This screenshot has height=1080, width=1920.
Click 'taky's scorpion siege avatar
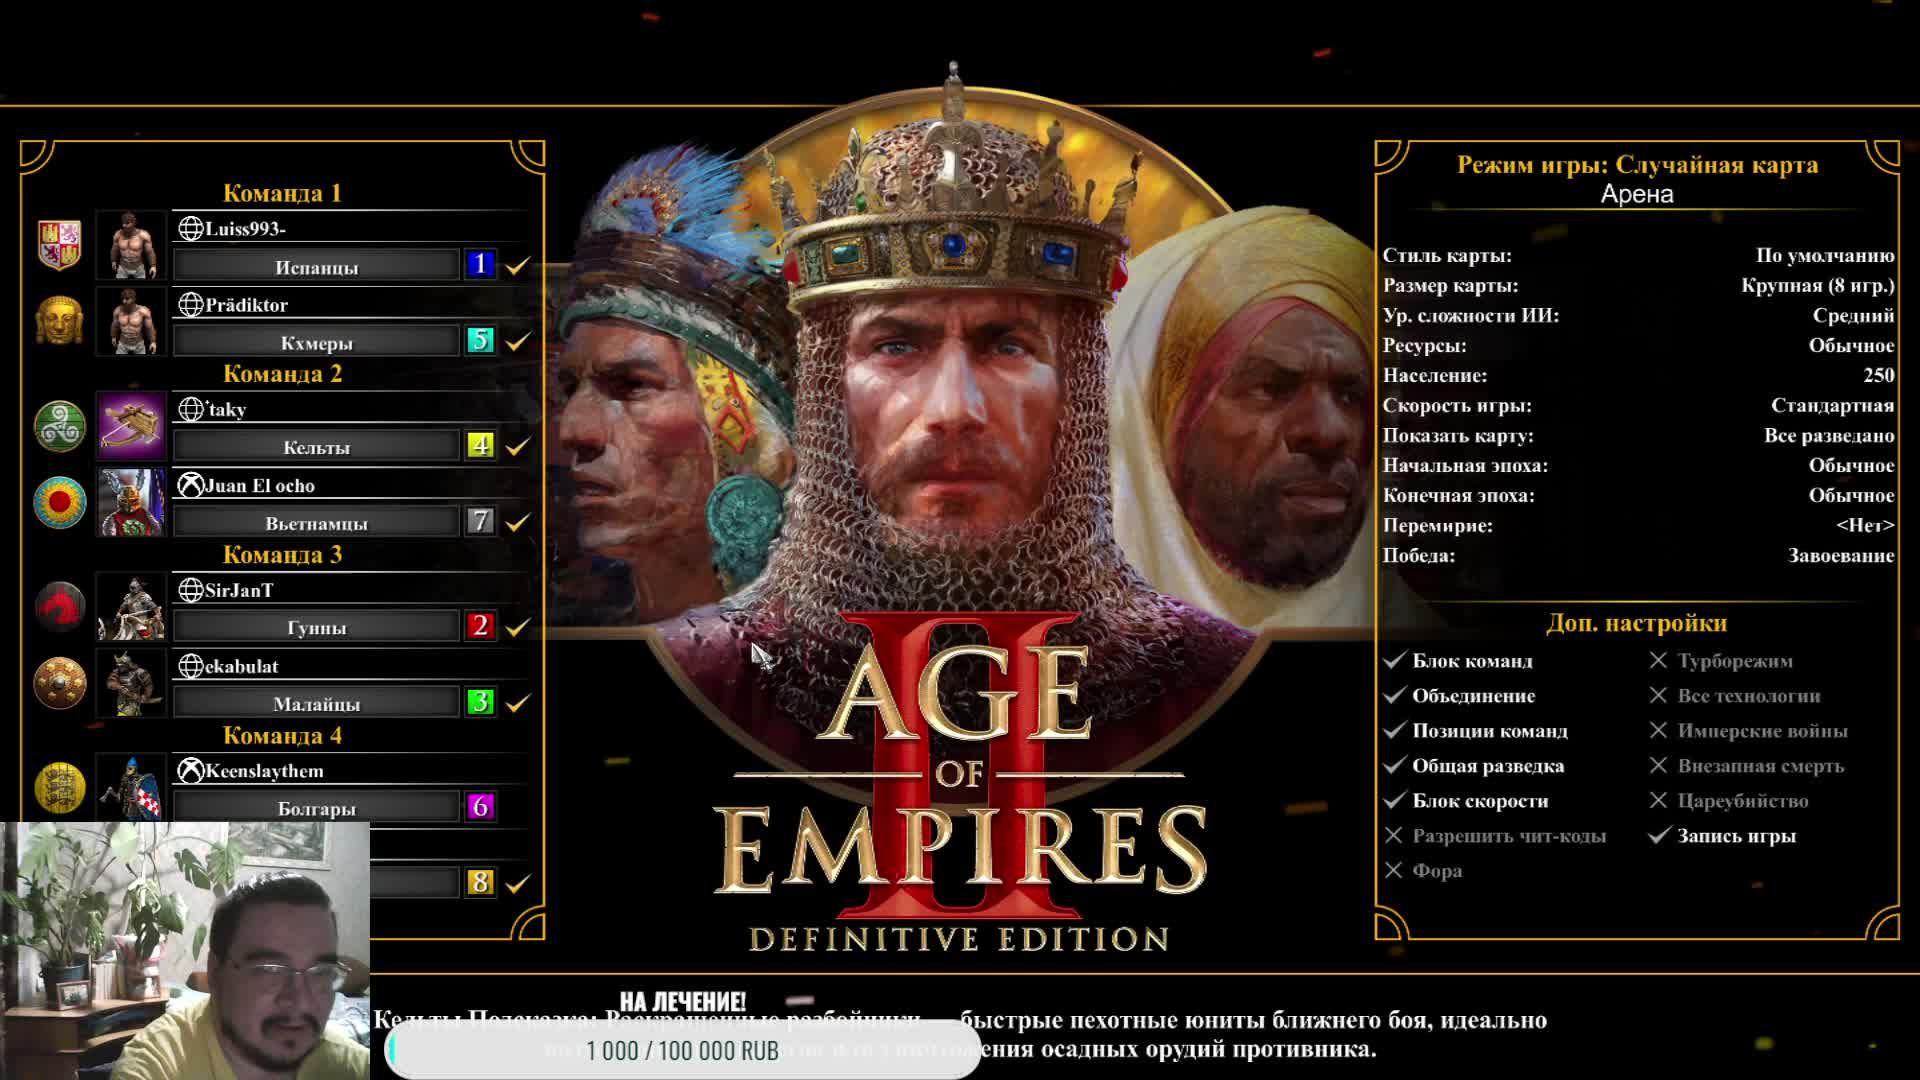(131, 426)
